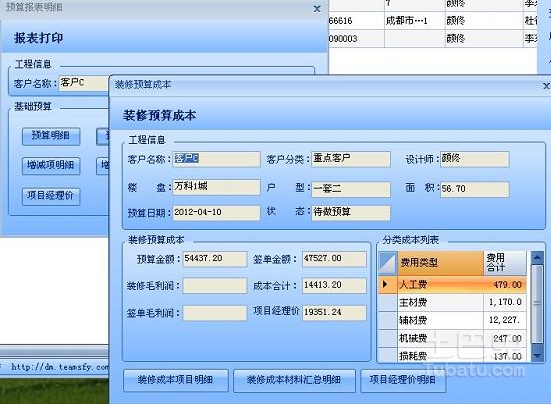Select the 损耗费 row
Image resolution: width=551 pixels, height=404 pixels.
pyautogui.click(x=452, y=355)
